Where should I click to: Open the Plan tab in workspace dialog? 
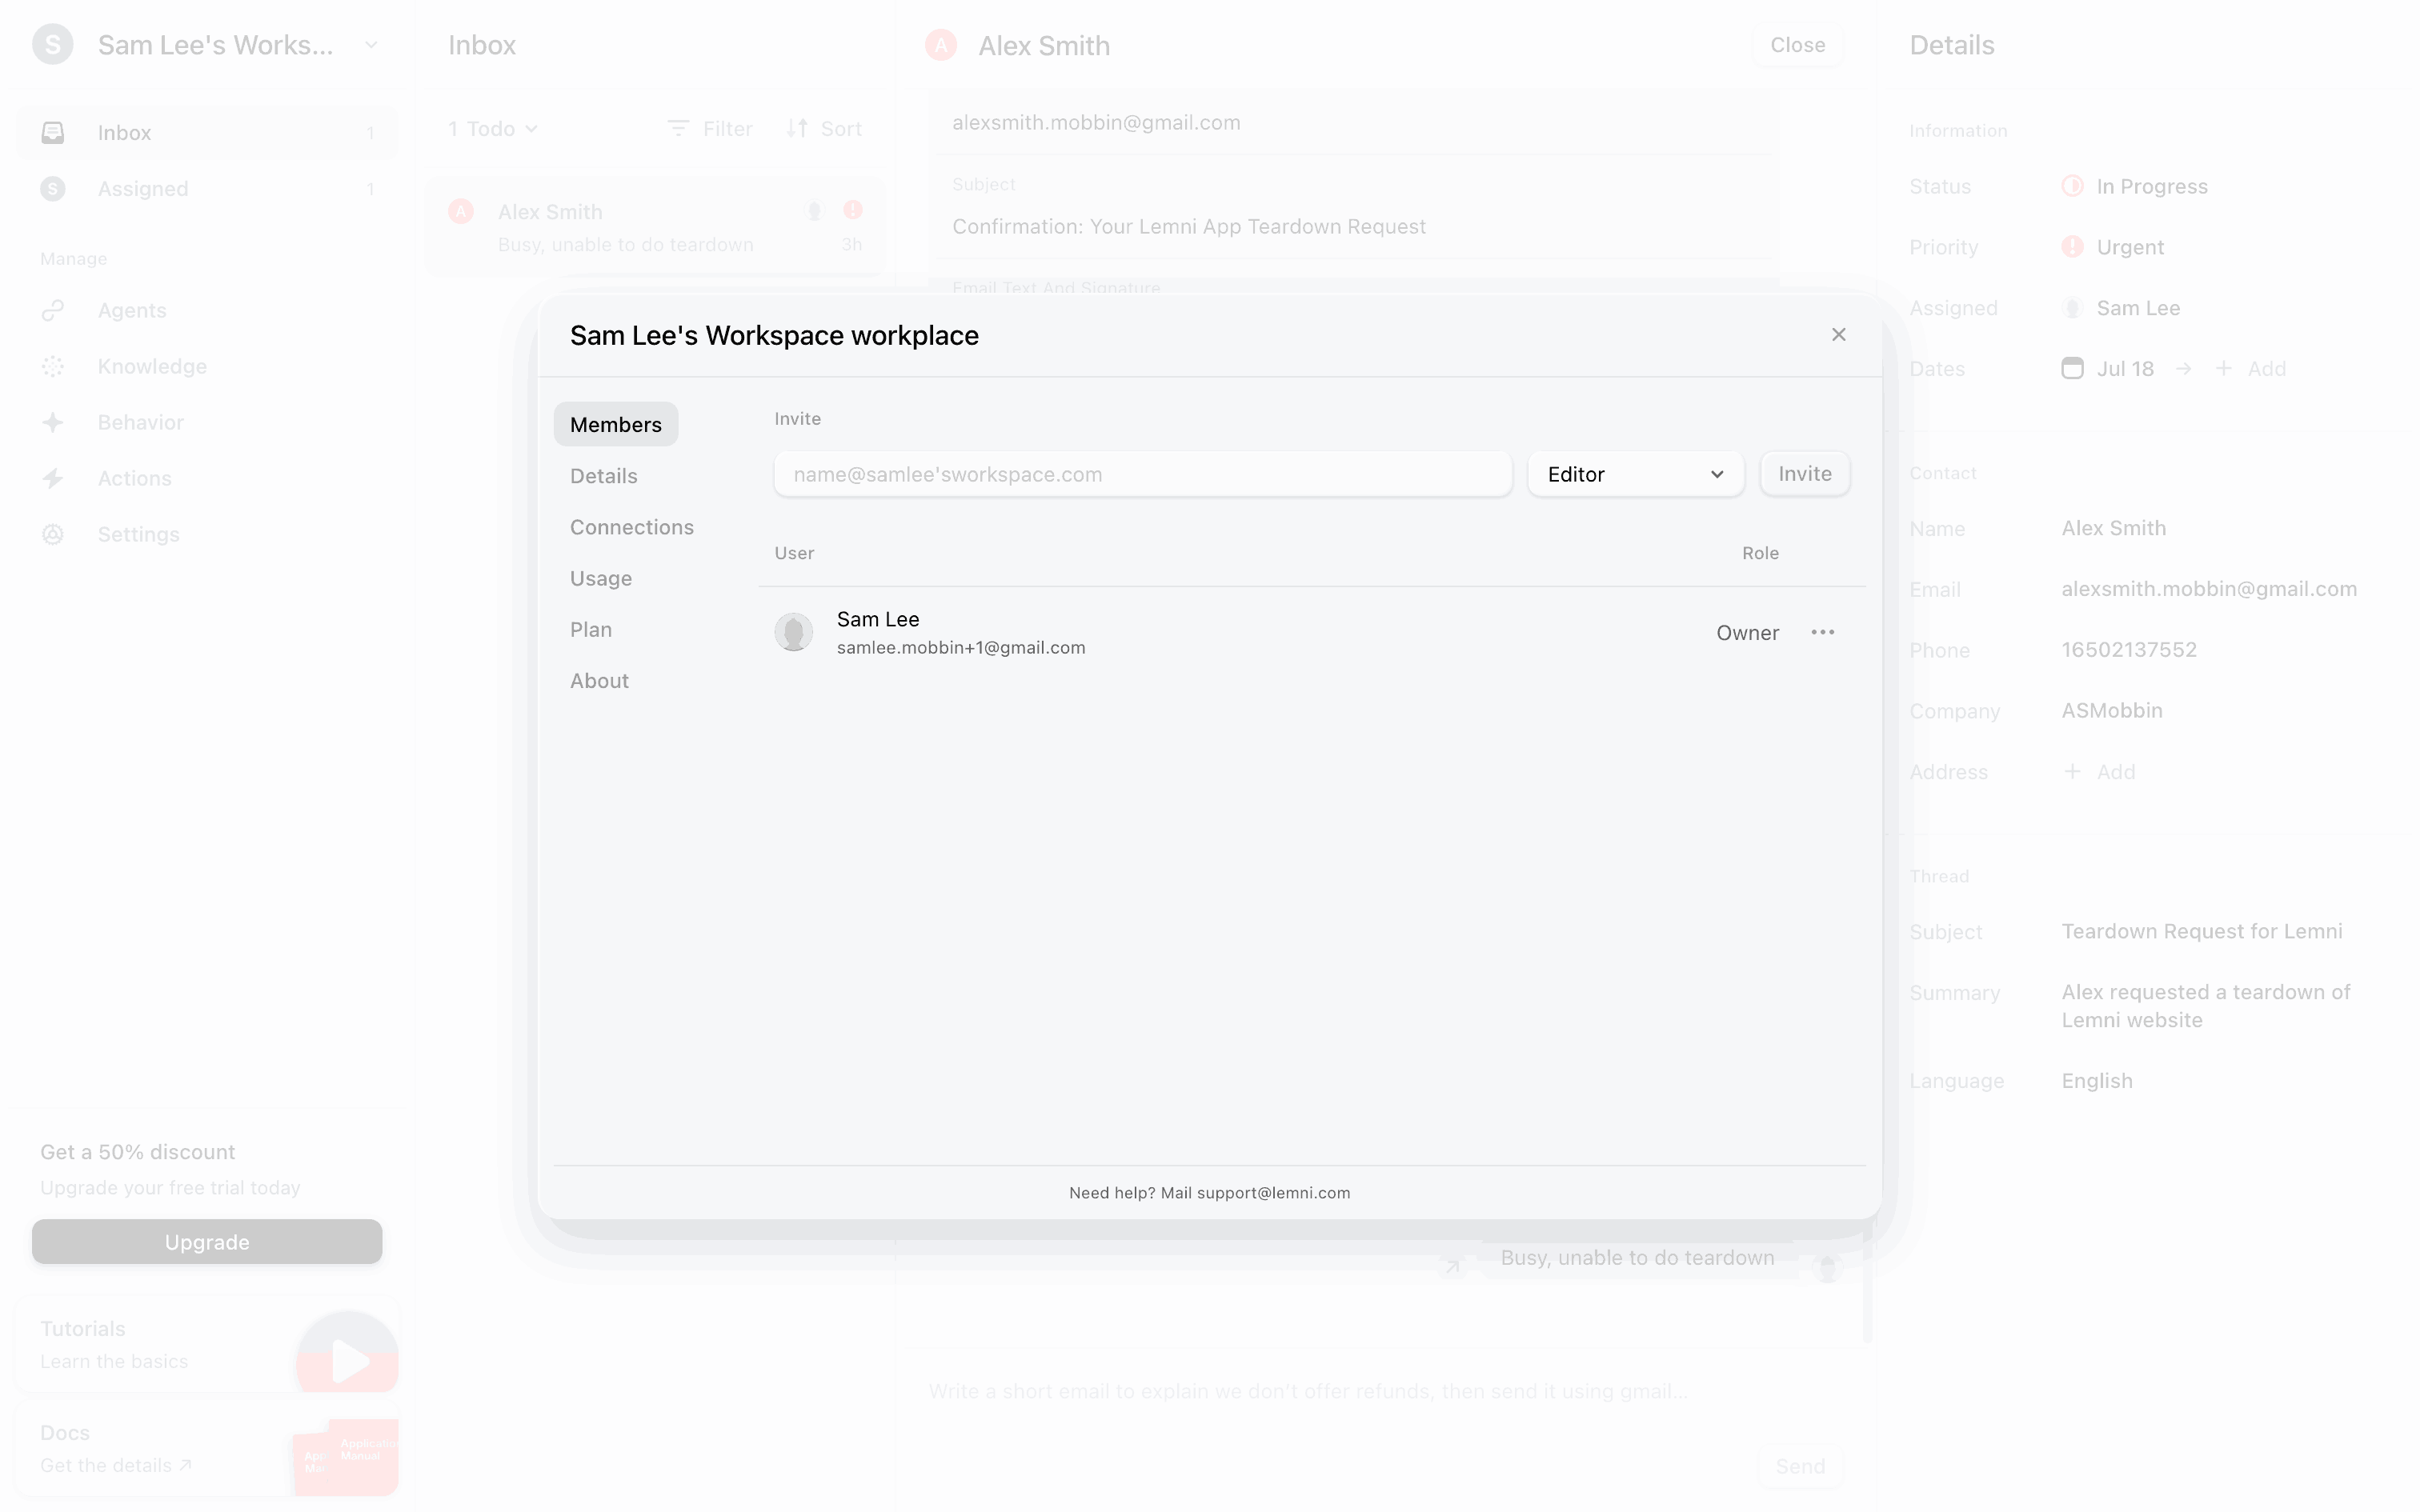point(590,629)
